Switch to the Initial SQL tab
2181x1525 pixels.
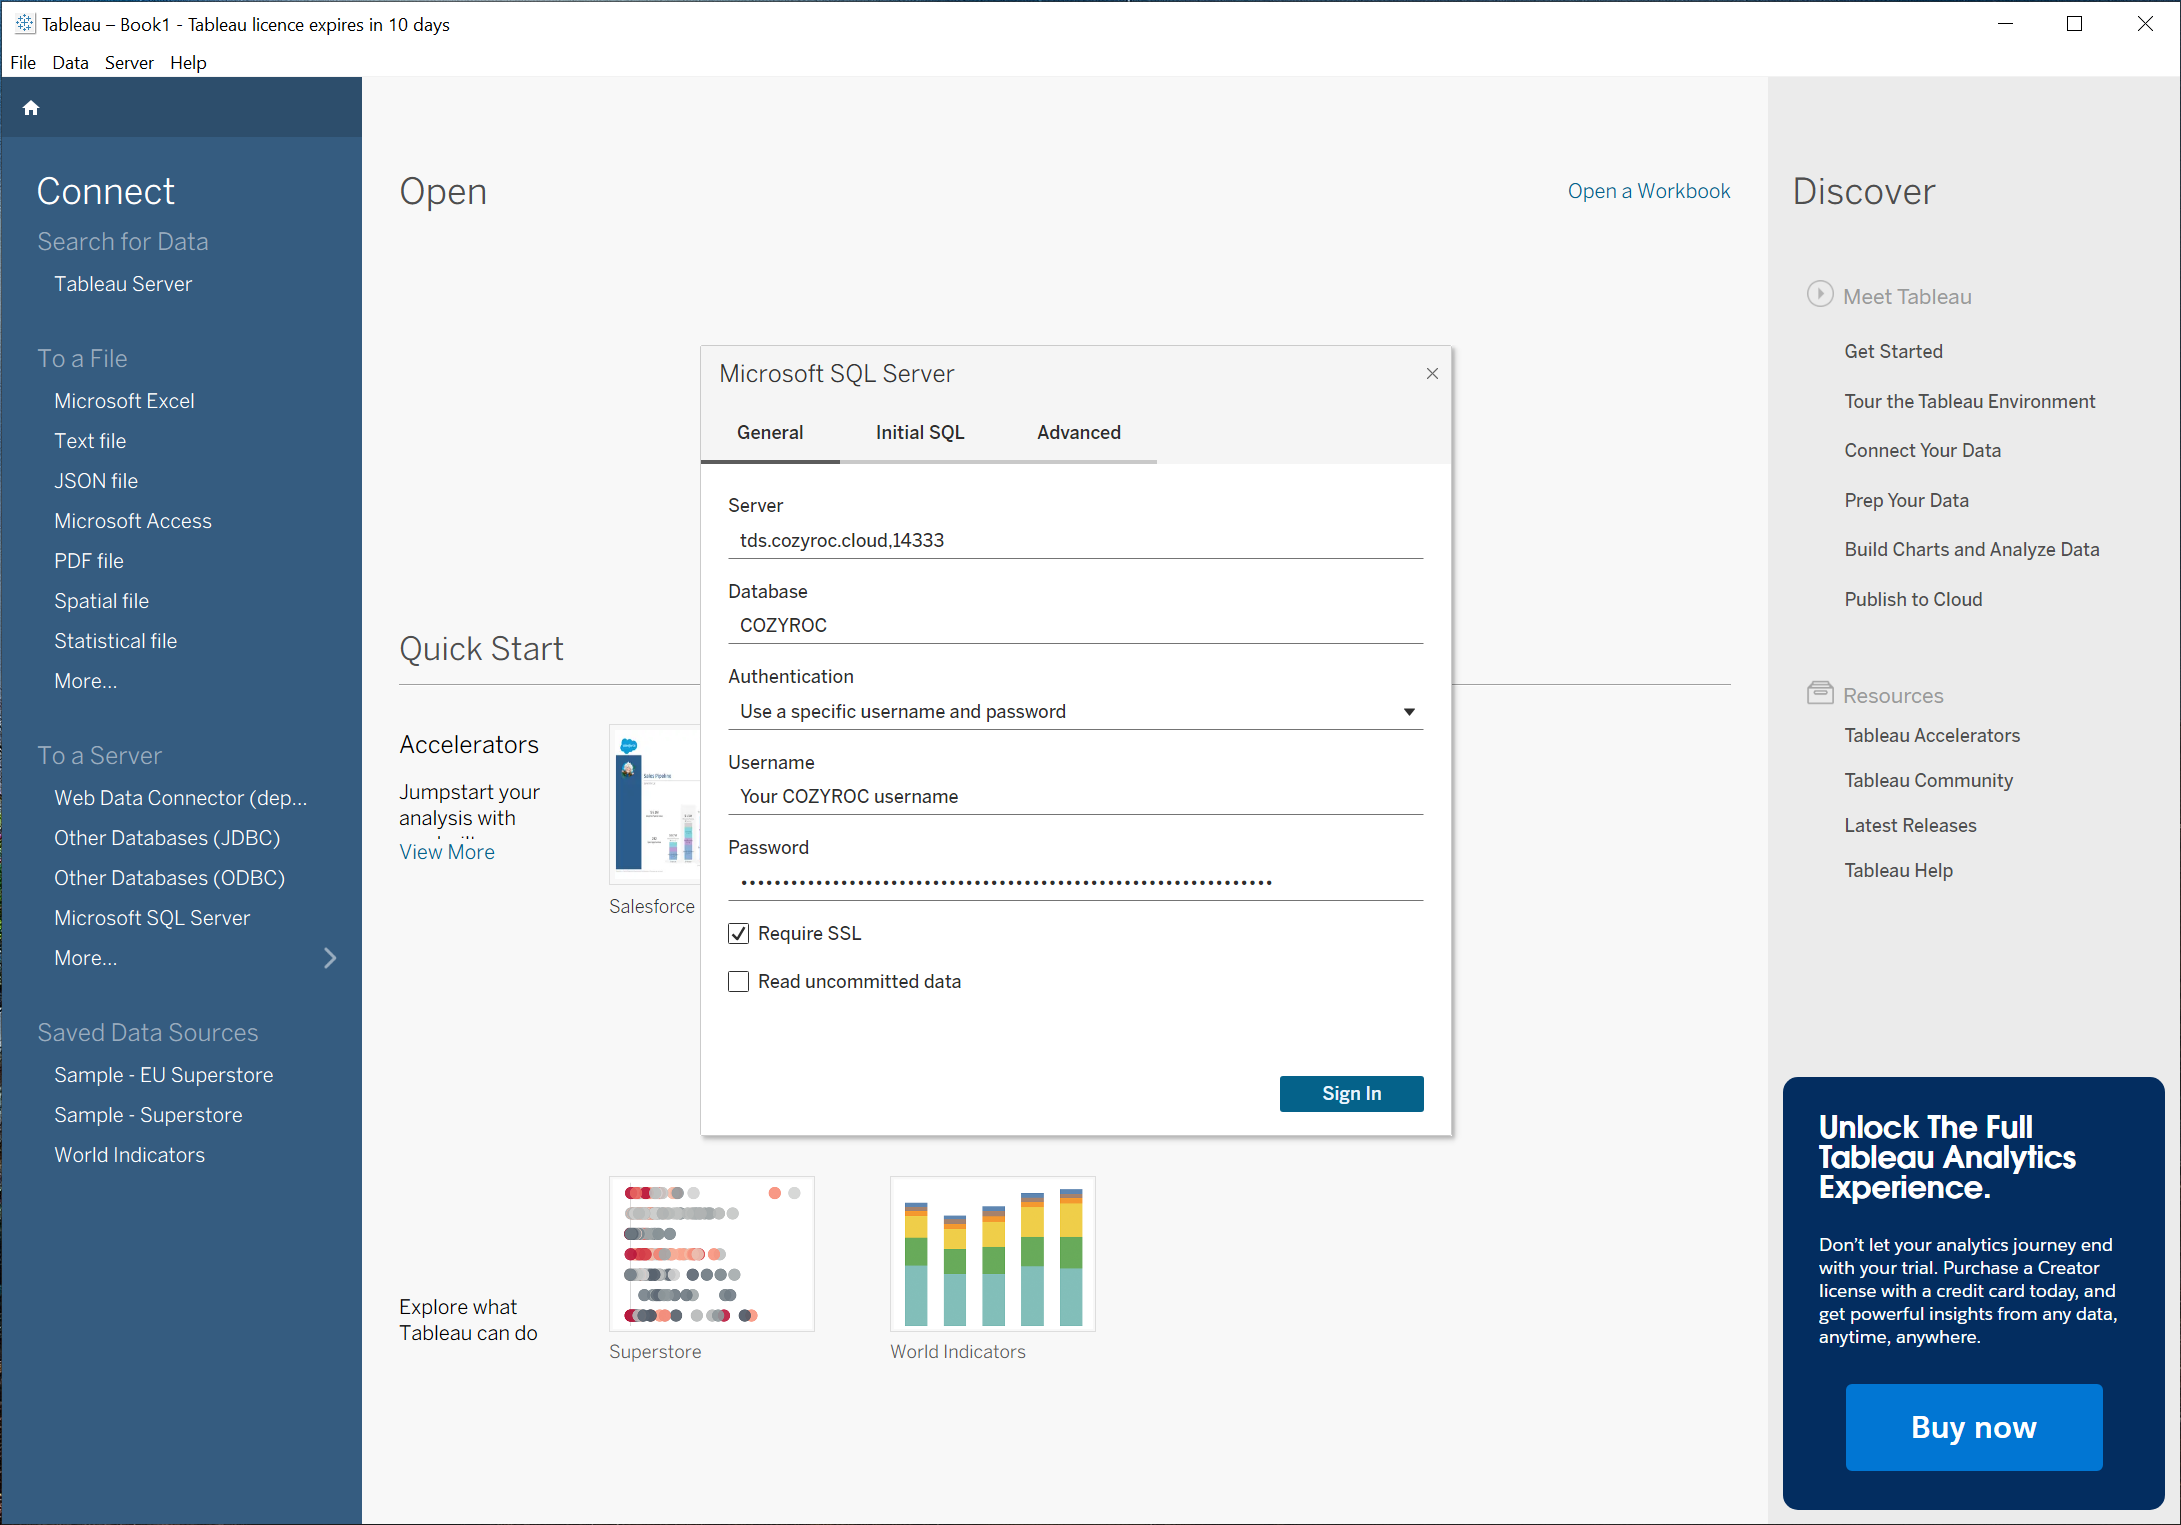(919, 433)
